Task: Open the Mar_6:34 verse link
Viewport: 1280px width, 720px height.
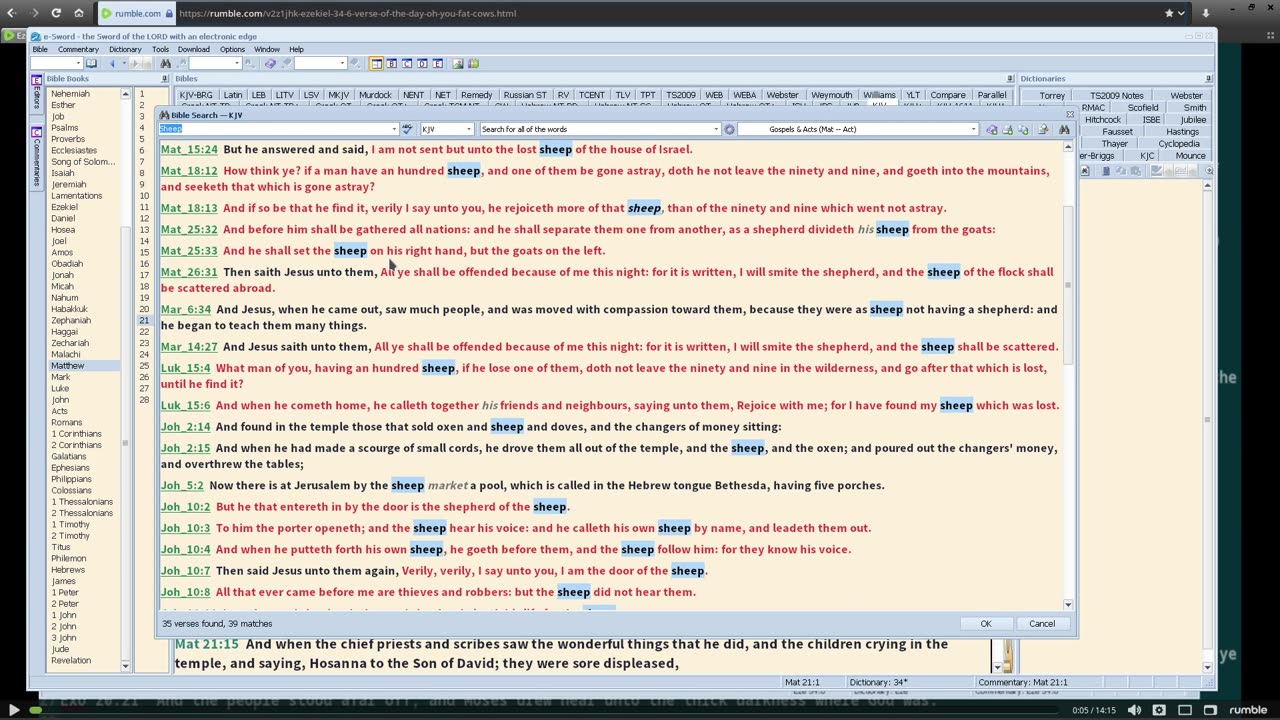Action: click(185, 309)
